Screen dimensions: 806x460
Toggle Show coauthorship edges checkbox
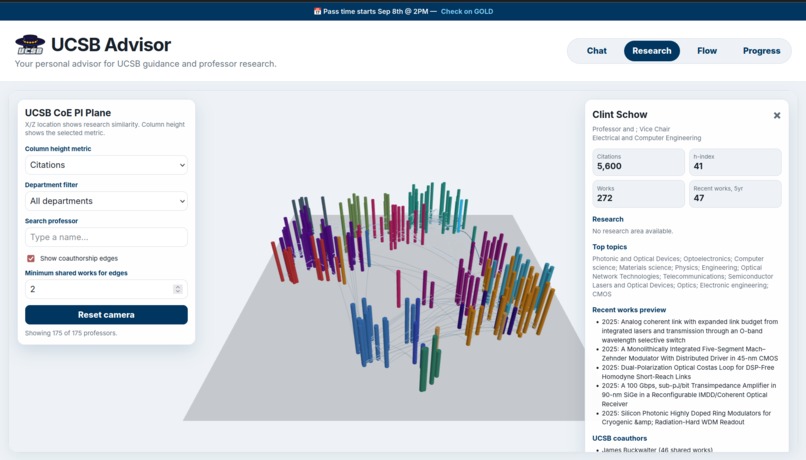(31, 258)
